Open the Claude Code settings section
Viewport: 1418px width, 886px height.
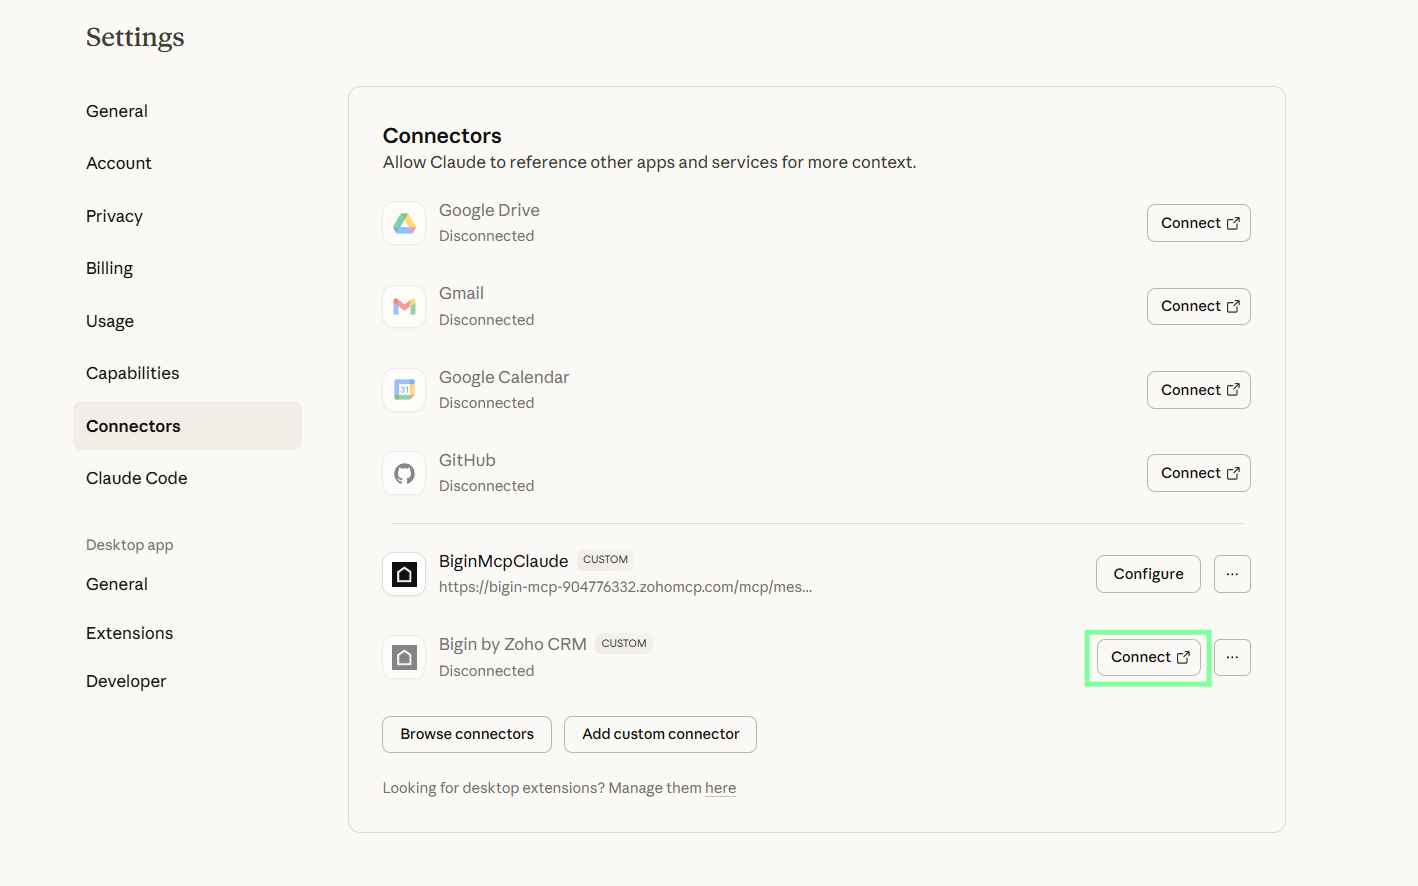[x=137, y=478]
